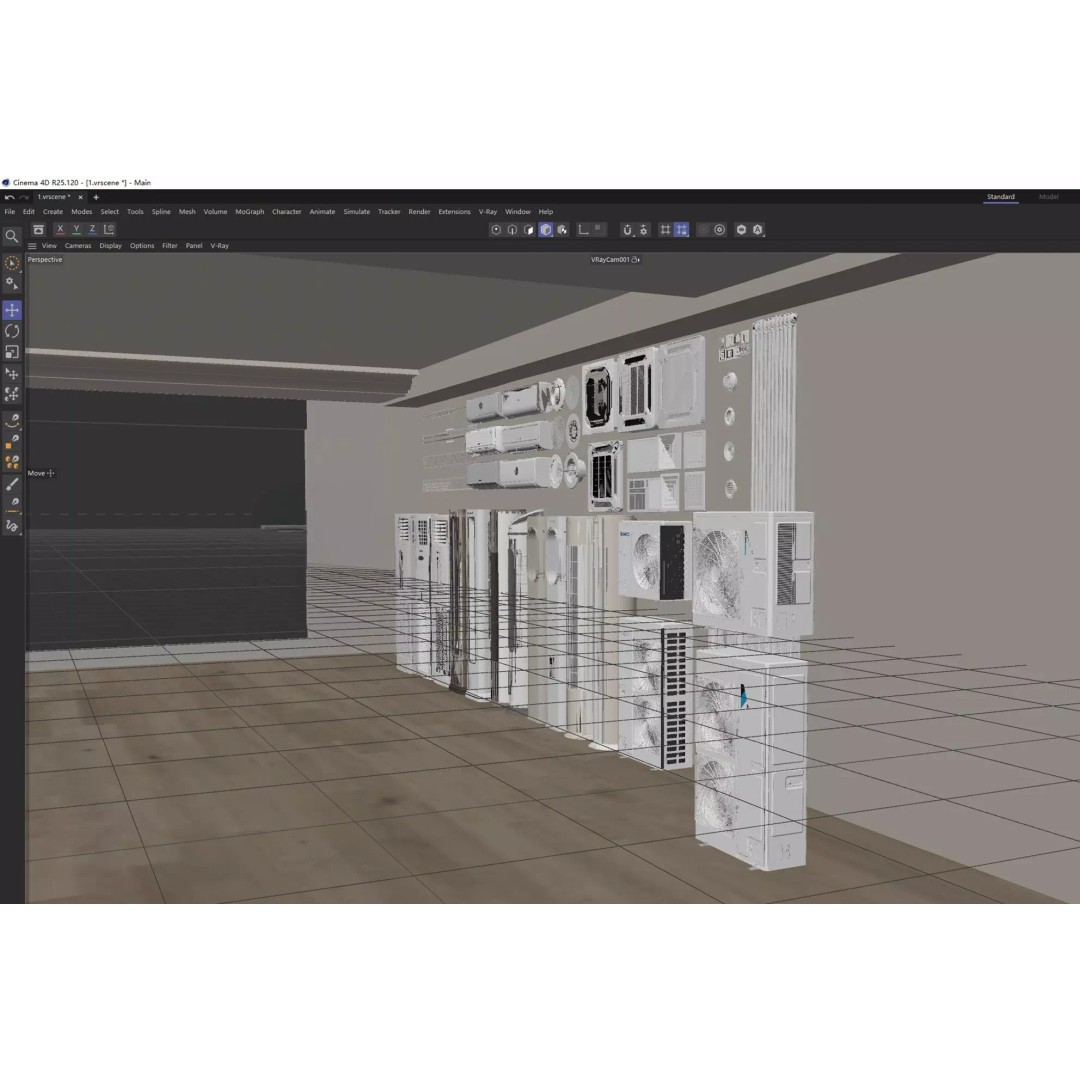Open the Mesh menu
Image resolution: width=1080 pixels, height=1080 pixels.
(187, 212)
